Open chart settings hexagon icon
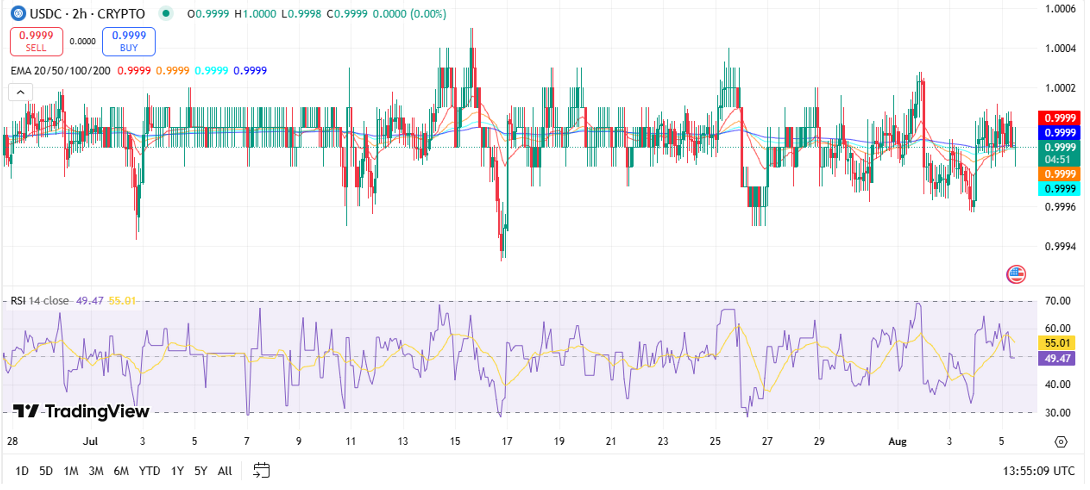 click(1060, 441)
